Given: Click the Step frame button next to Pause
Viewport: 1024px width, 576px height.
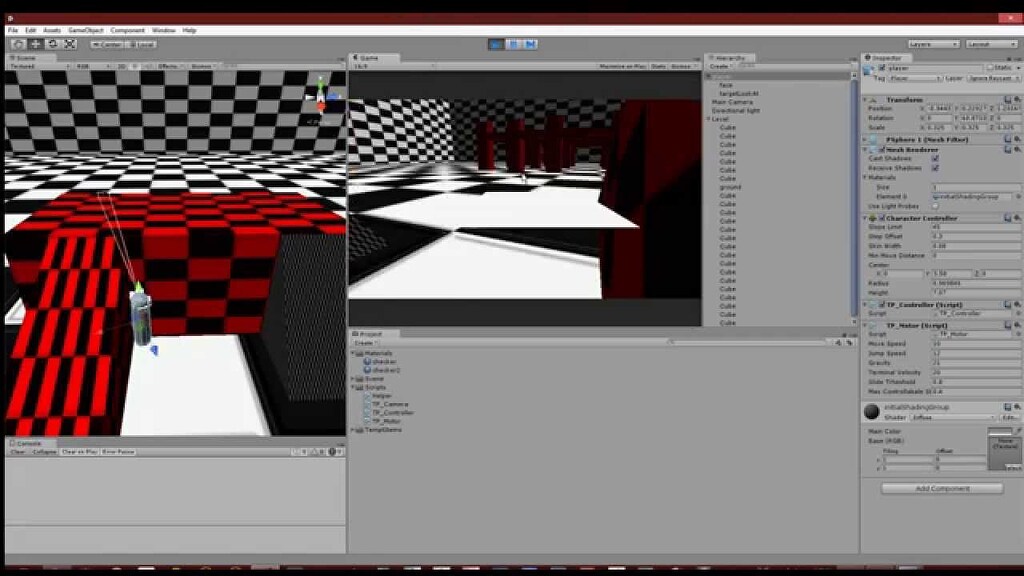Looking at the screenshot, I should coord(530,43).
